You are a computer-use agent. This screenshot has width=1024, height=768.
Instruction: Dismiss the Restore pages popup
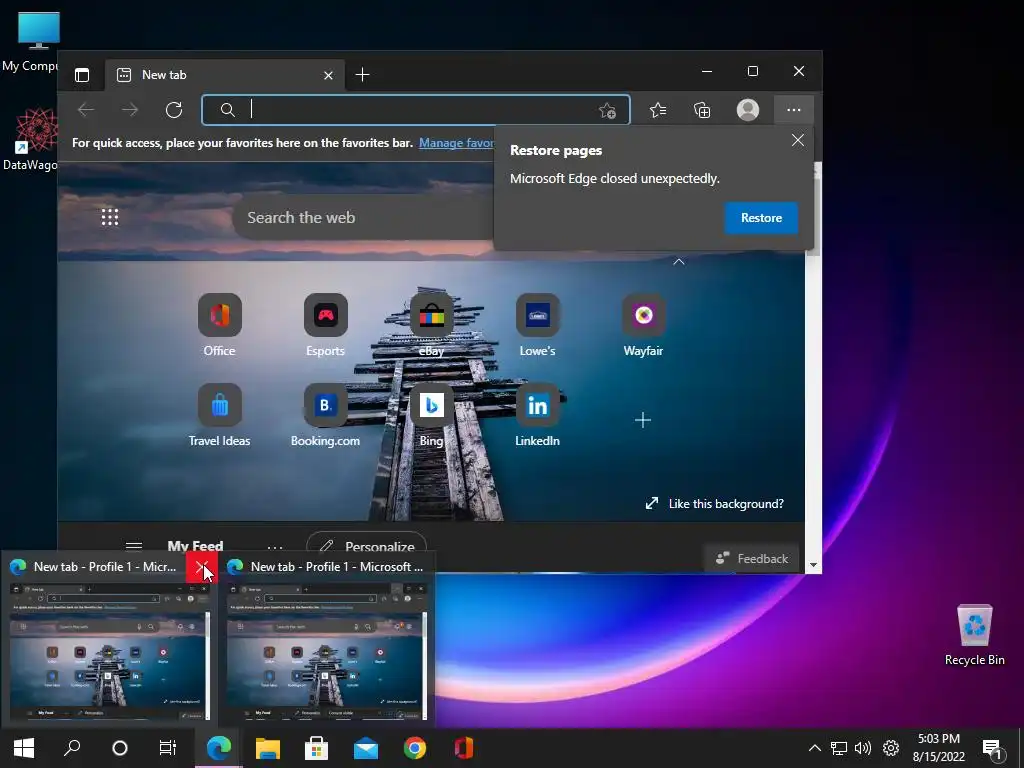click(797, 140)
